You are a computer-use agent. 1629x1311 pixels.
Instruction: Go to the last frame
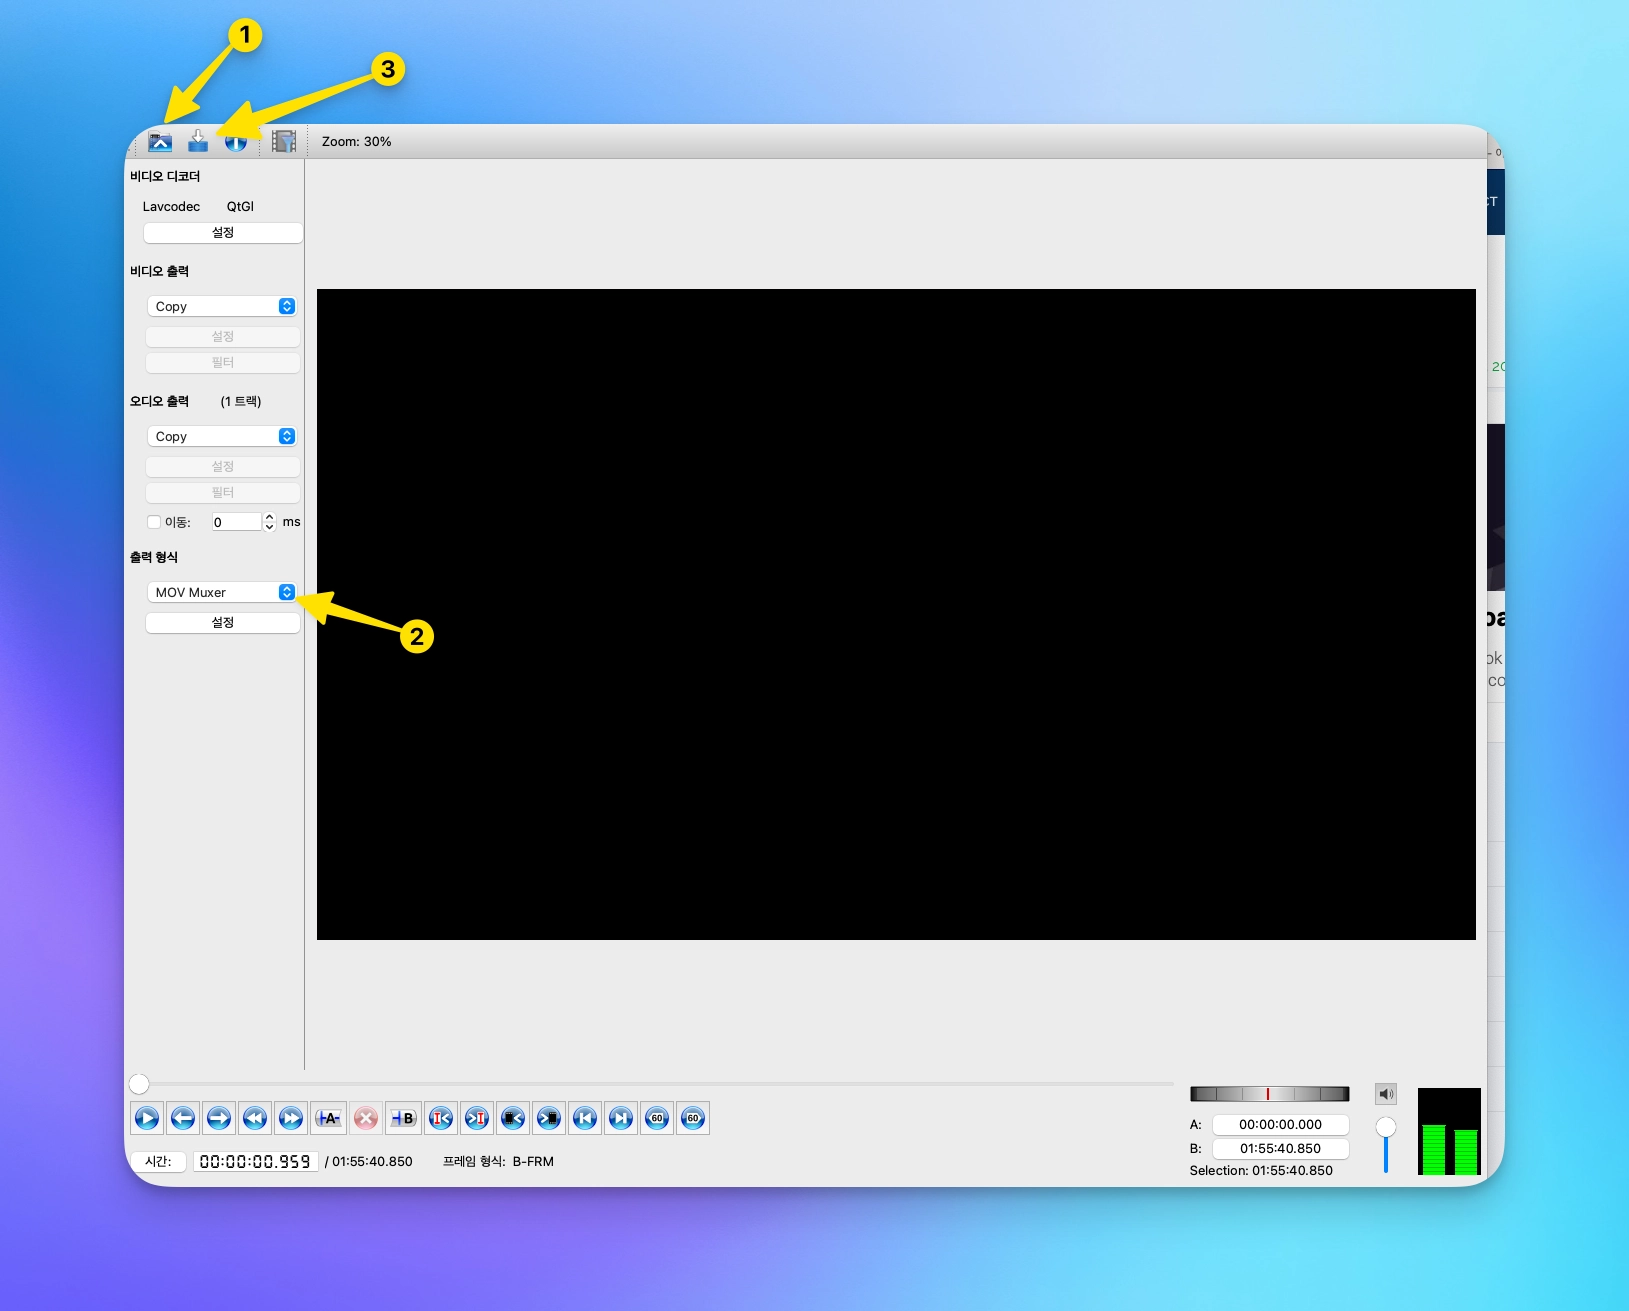click(x=621, y=1118)
